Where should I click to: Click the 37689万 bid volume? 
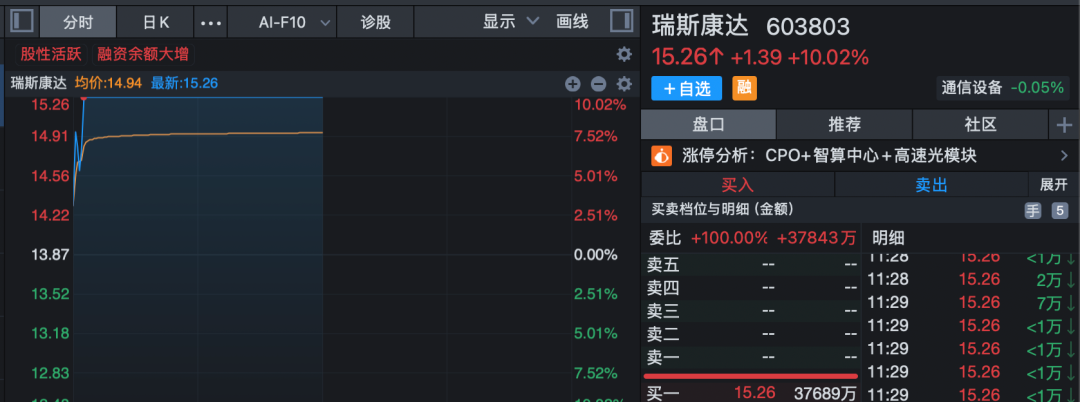click(x=824, y=393)
